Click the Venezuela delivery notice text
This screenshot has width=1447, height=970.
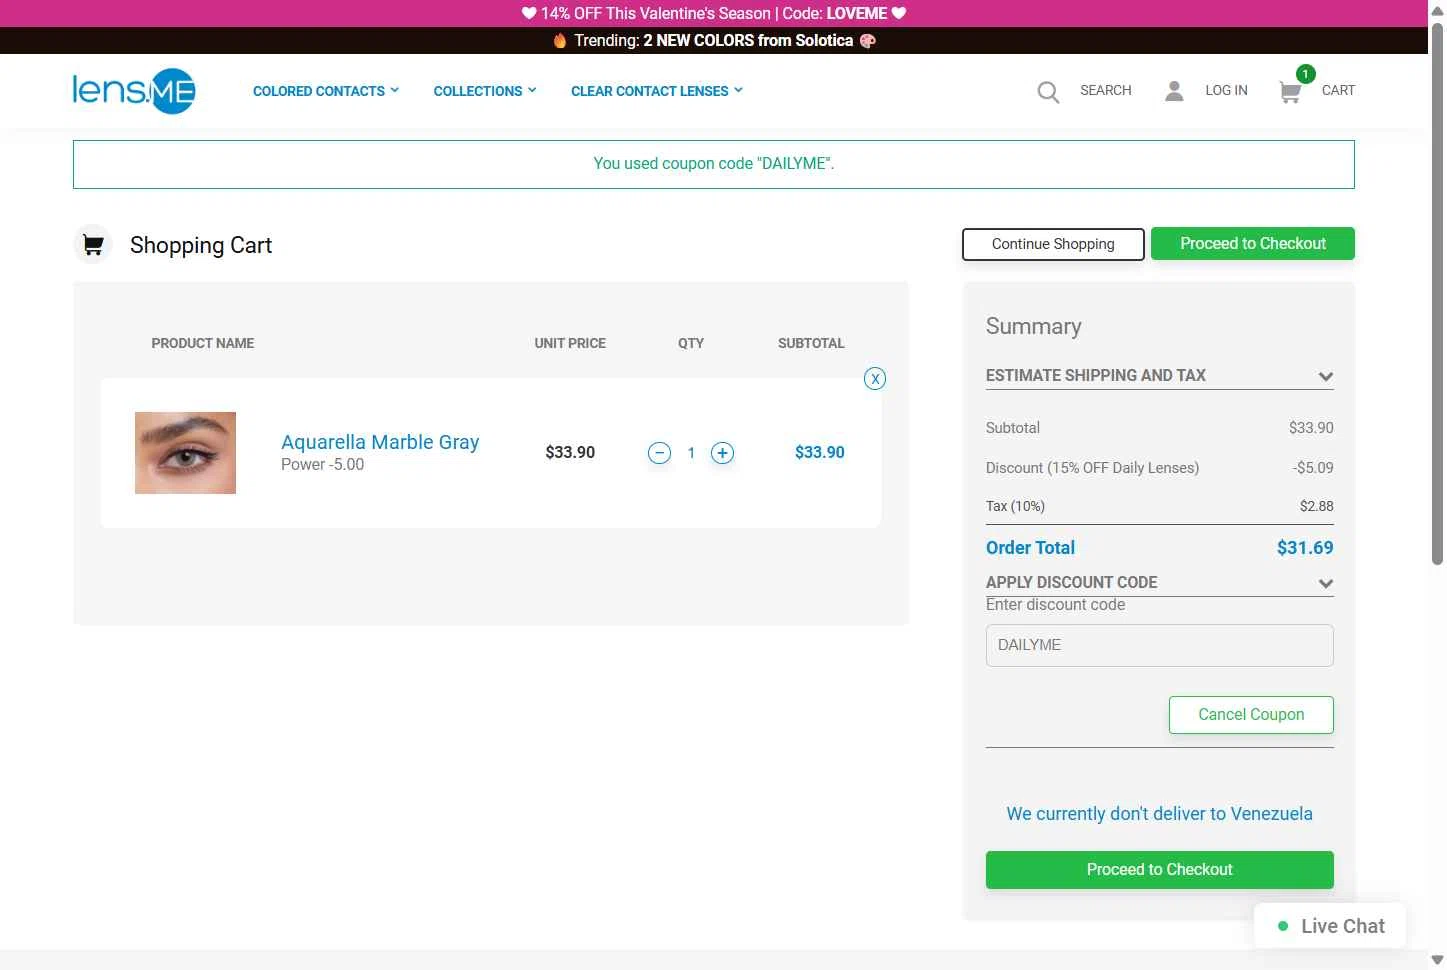(1160, 814)
